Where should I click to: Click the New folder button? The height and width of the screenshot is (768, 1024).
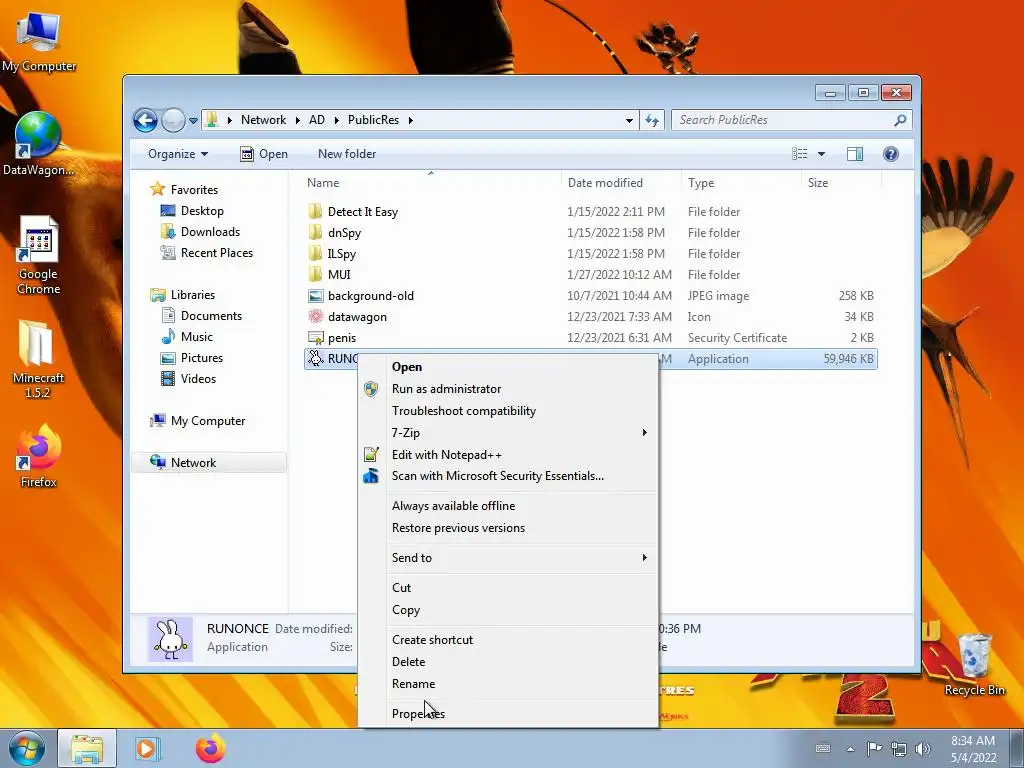click(347, 153)
